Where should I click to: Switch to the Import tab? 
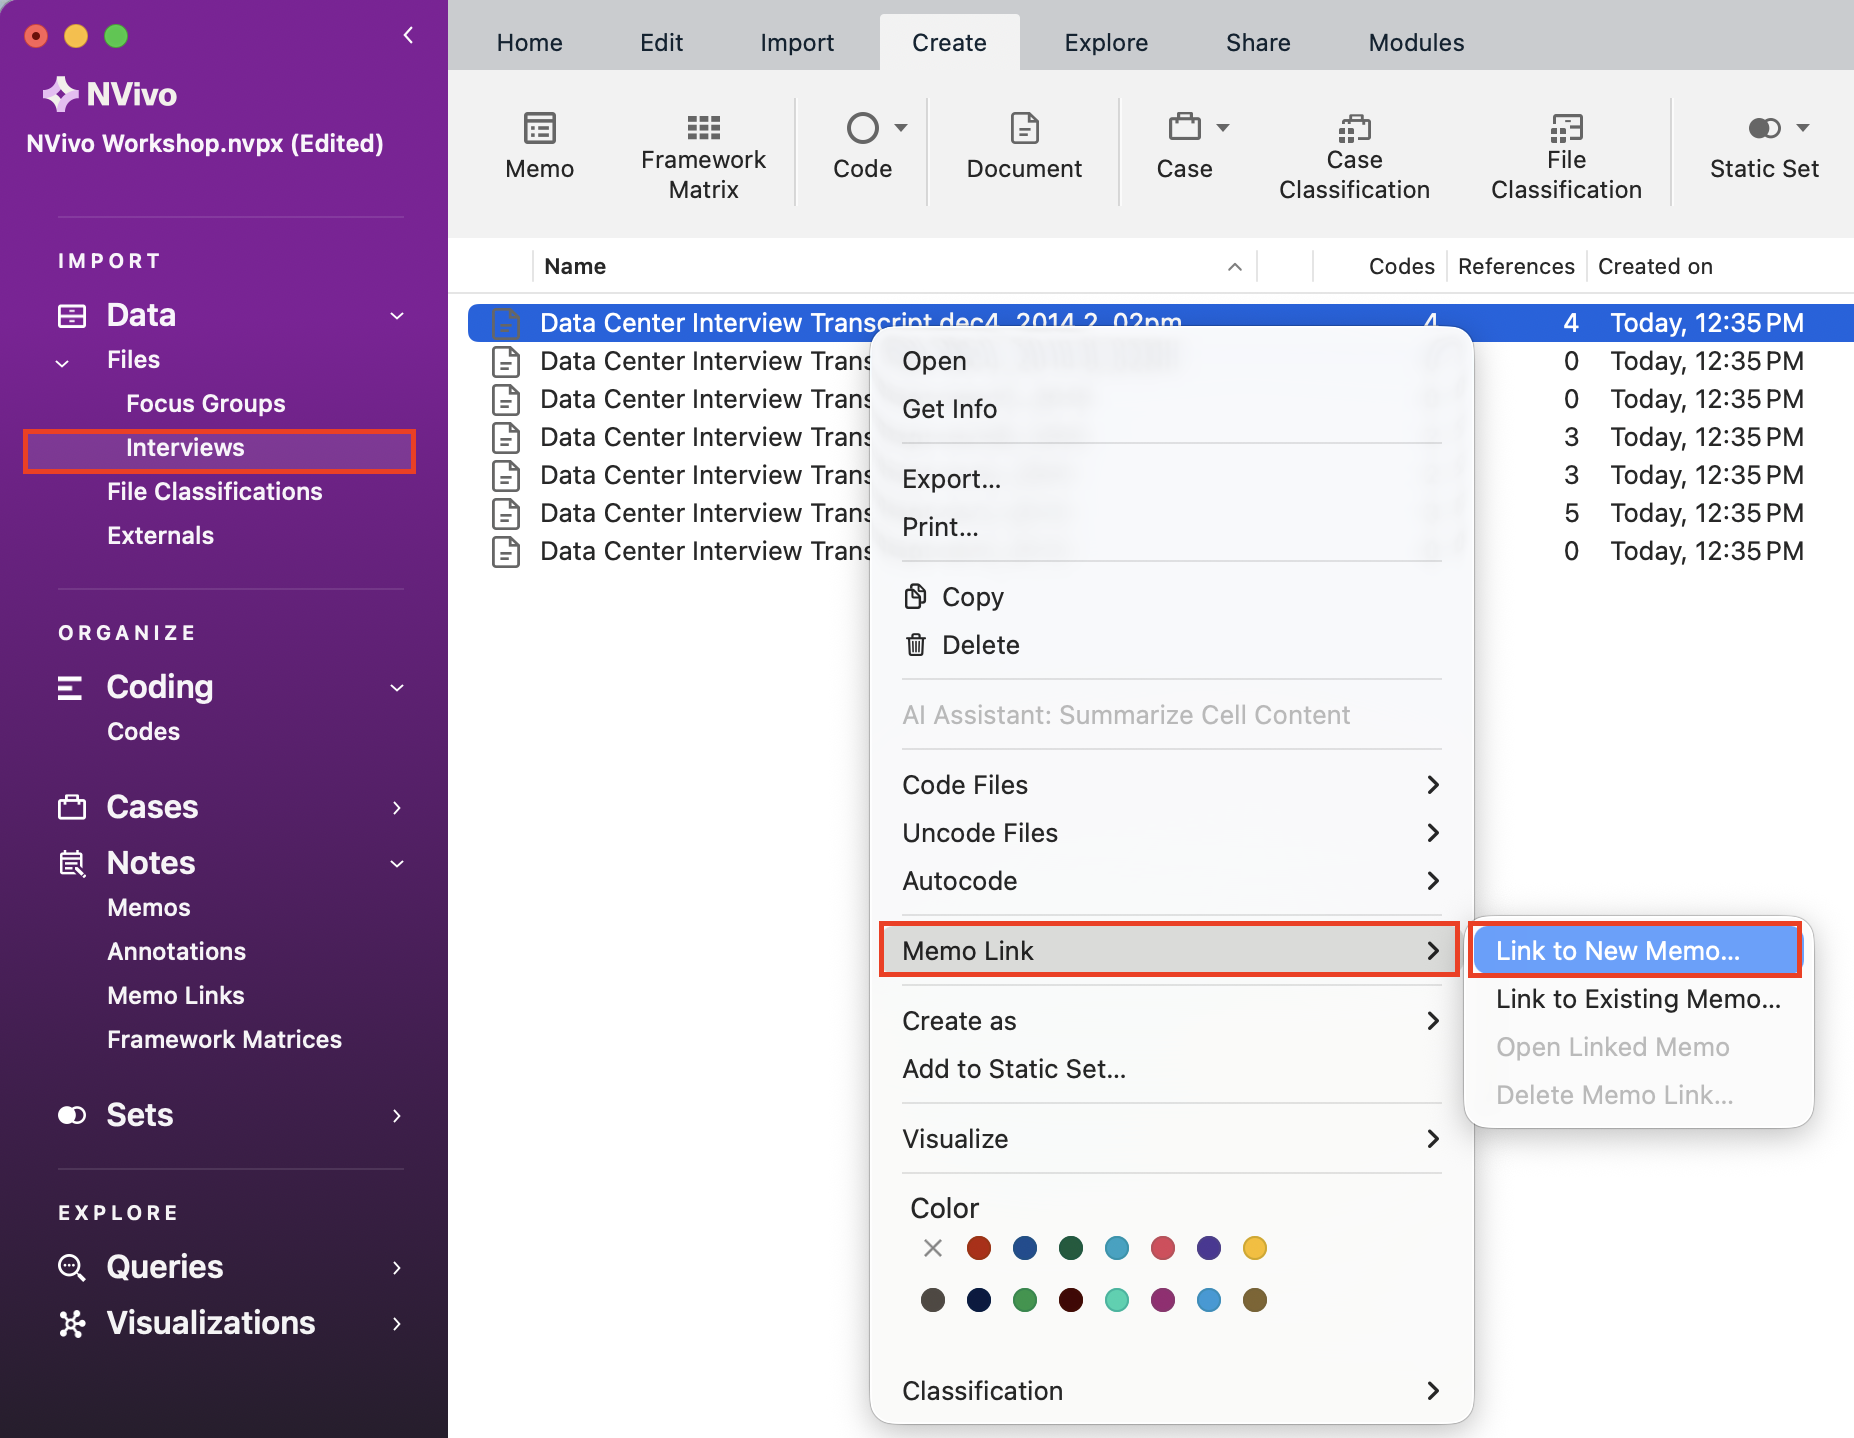click(797, 43)
